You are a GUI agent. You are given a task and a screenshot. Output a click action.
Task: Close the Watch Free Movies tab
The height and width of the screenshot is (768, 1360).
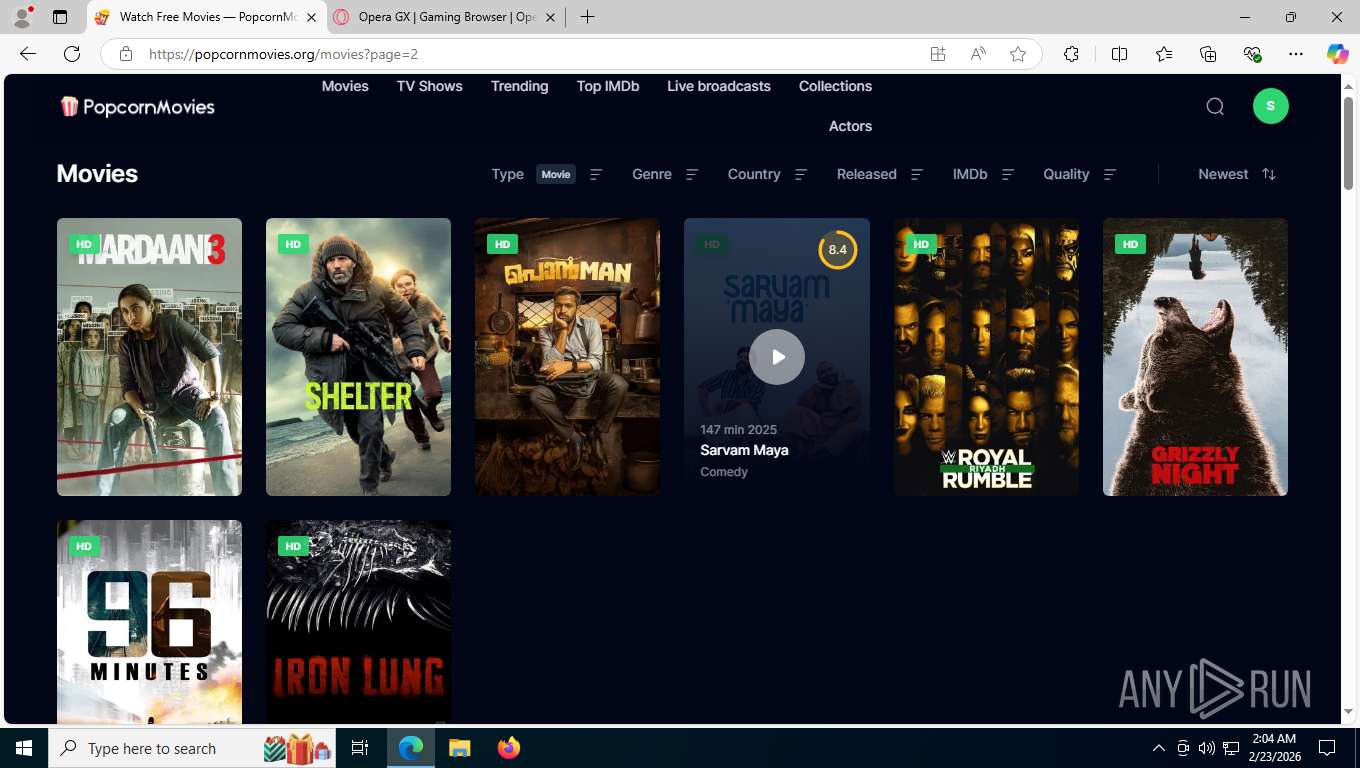coord(311,17)
